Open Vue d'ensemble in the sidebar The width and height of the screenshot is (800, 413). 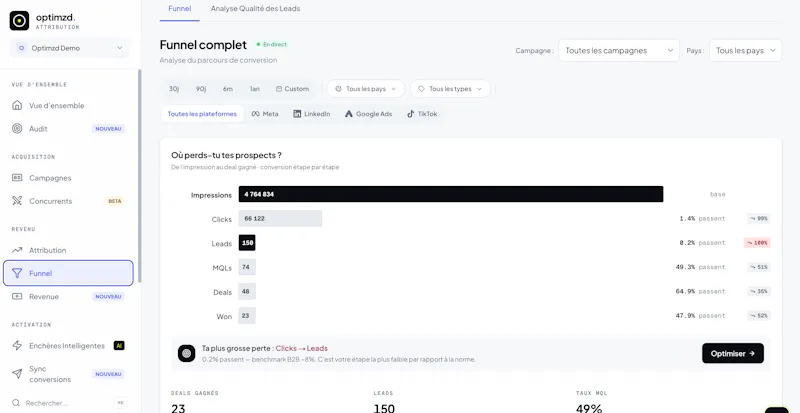tap(68, 106)
